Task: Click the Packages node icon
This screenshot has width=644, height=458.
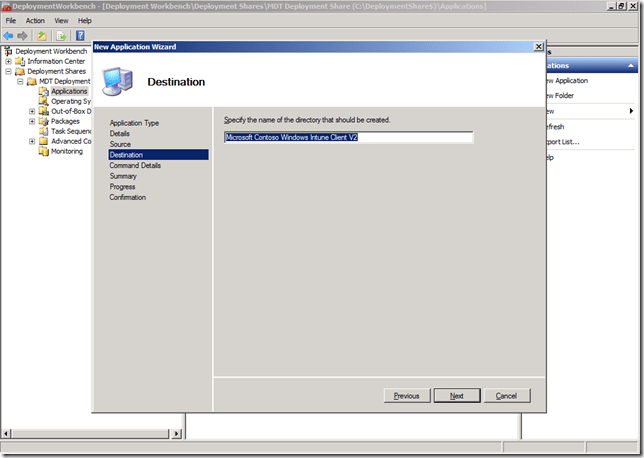Action: click(x=44, y=121)
